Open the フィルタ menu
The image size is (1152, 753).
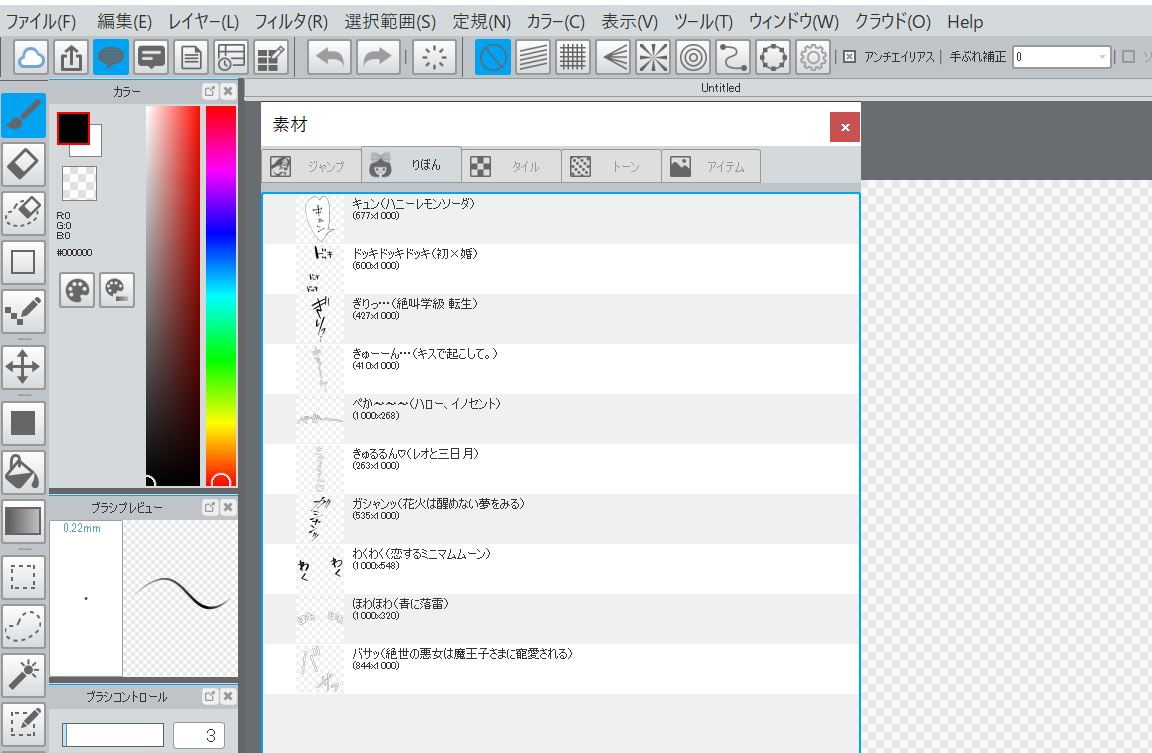coord(291,20)
